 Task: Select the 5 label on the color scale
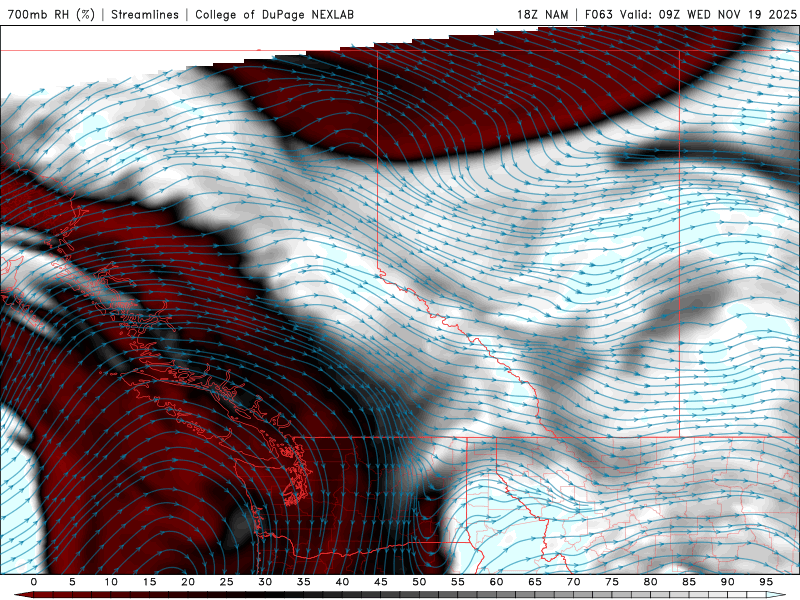coord(72,582)
